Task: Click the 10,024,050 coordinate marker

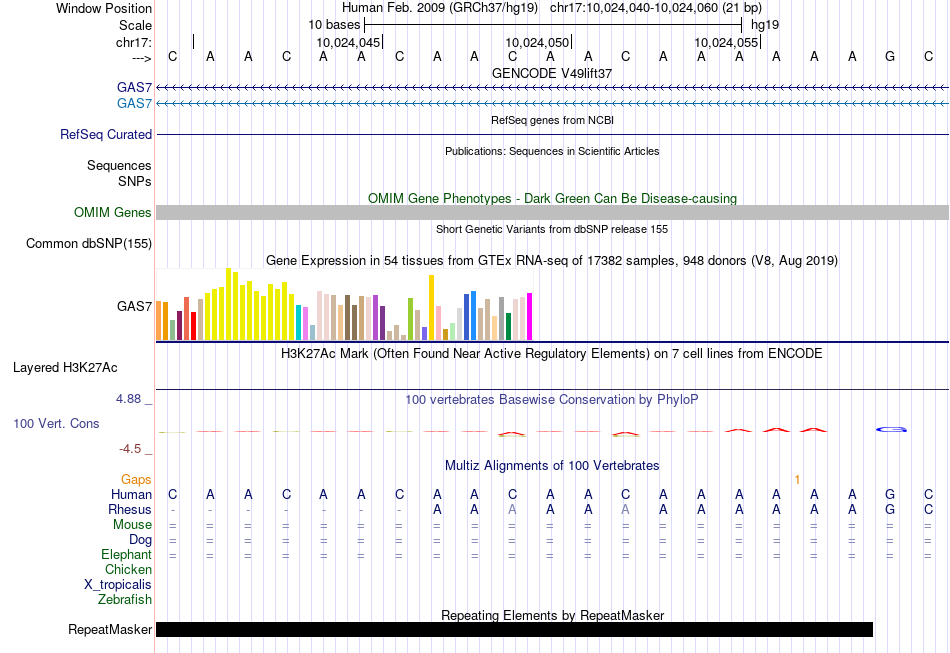Action: point(537,42)
